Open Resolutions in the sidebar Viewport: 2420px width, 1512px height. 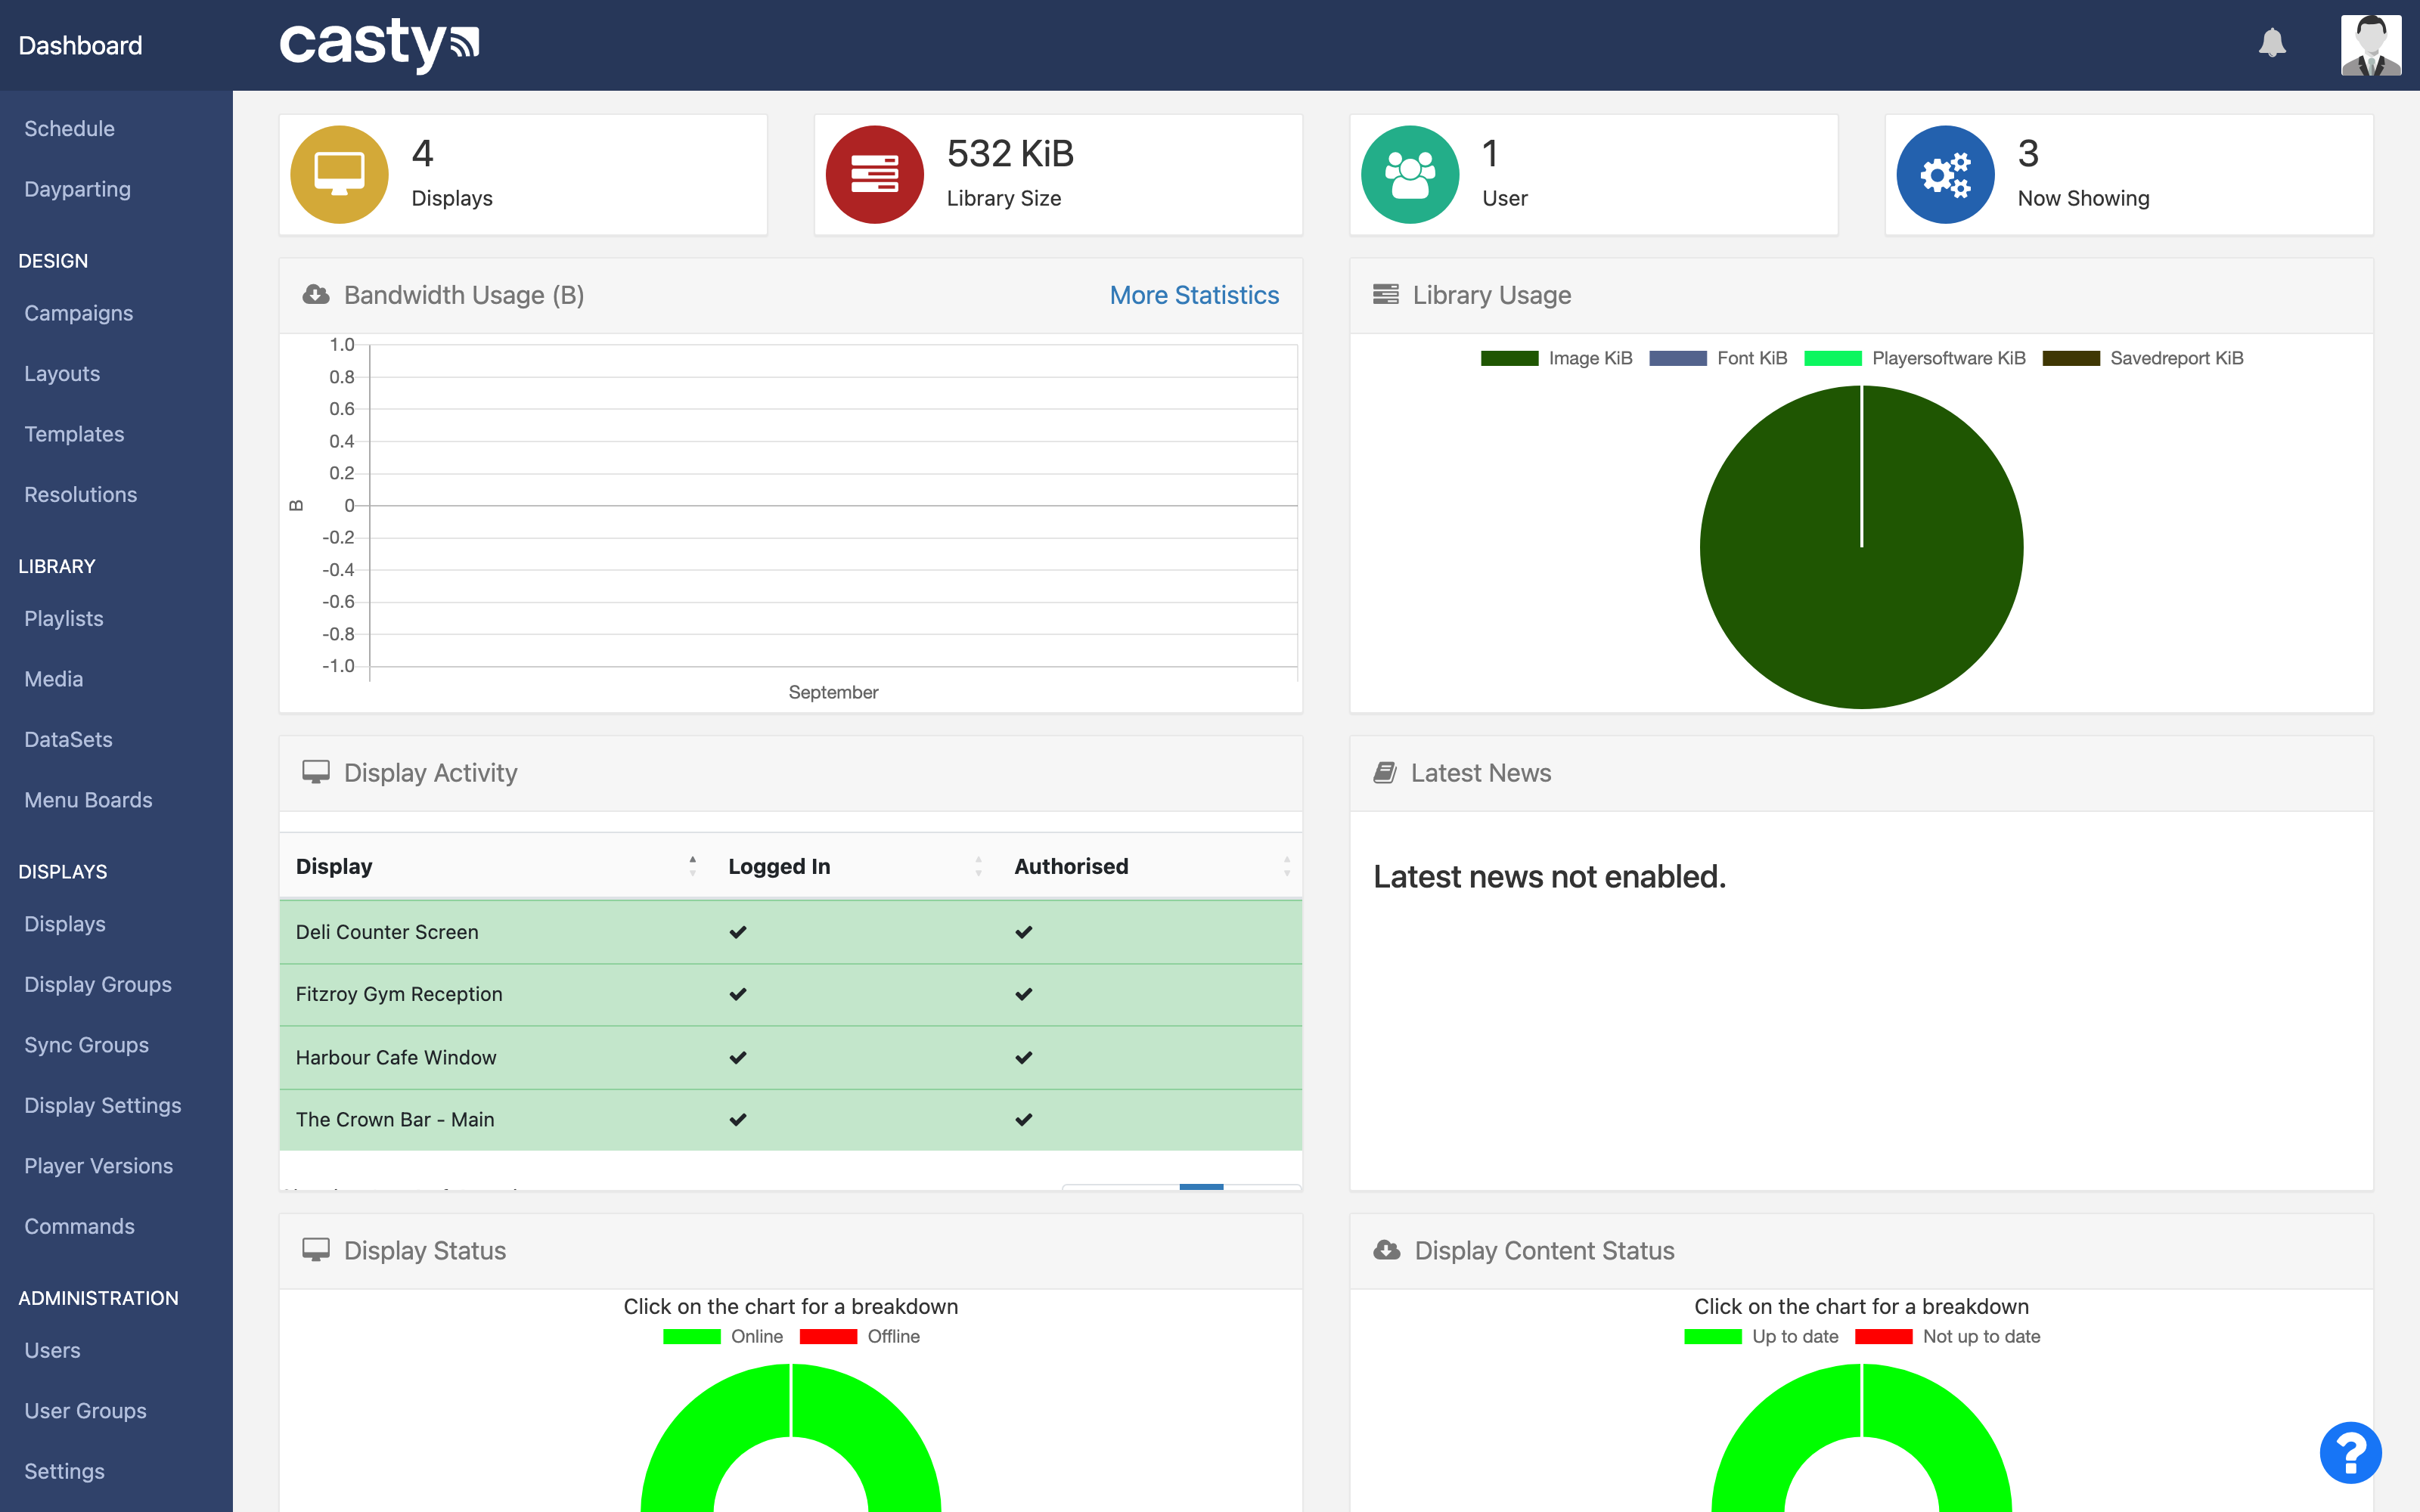click(x=80, y=494)
